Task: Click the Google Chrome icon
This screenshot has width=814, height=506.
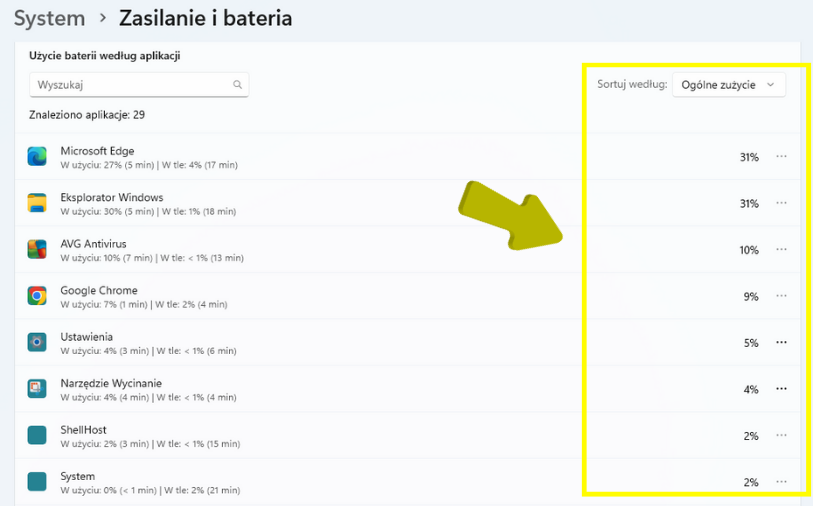Action: tap(37, 296)
